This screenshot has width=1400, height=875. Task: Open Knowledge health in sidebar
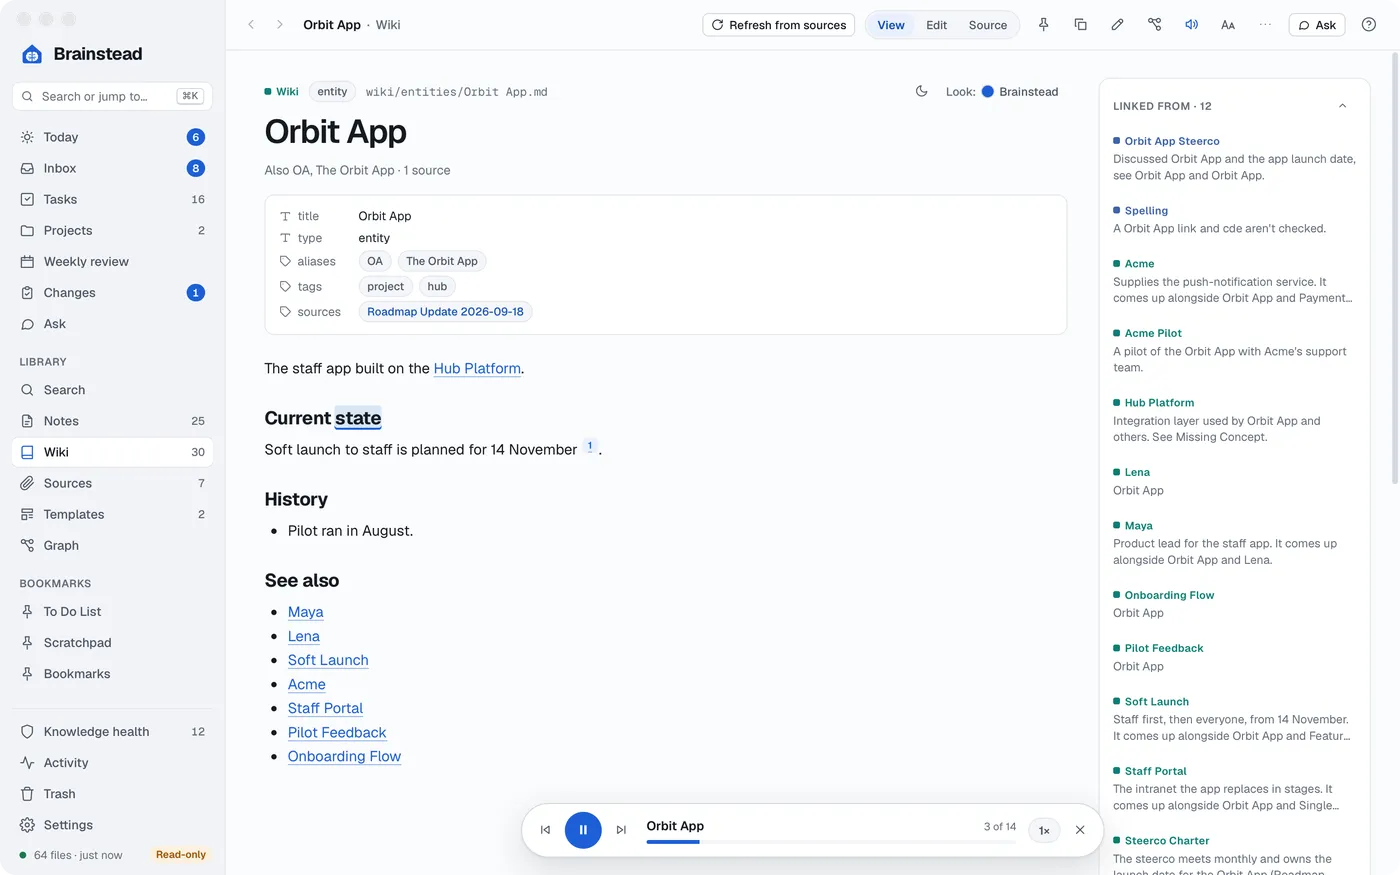112,731
